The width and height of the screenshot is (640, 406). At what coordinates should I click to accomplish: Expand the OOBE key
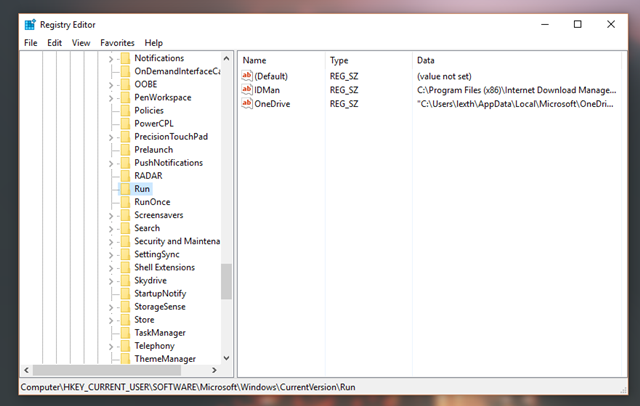tap(111, 85)
